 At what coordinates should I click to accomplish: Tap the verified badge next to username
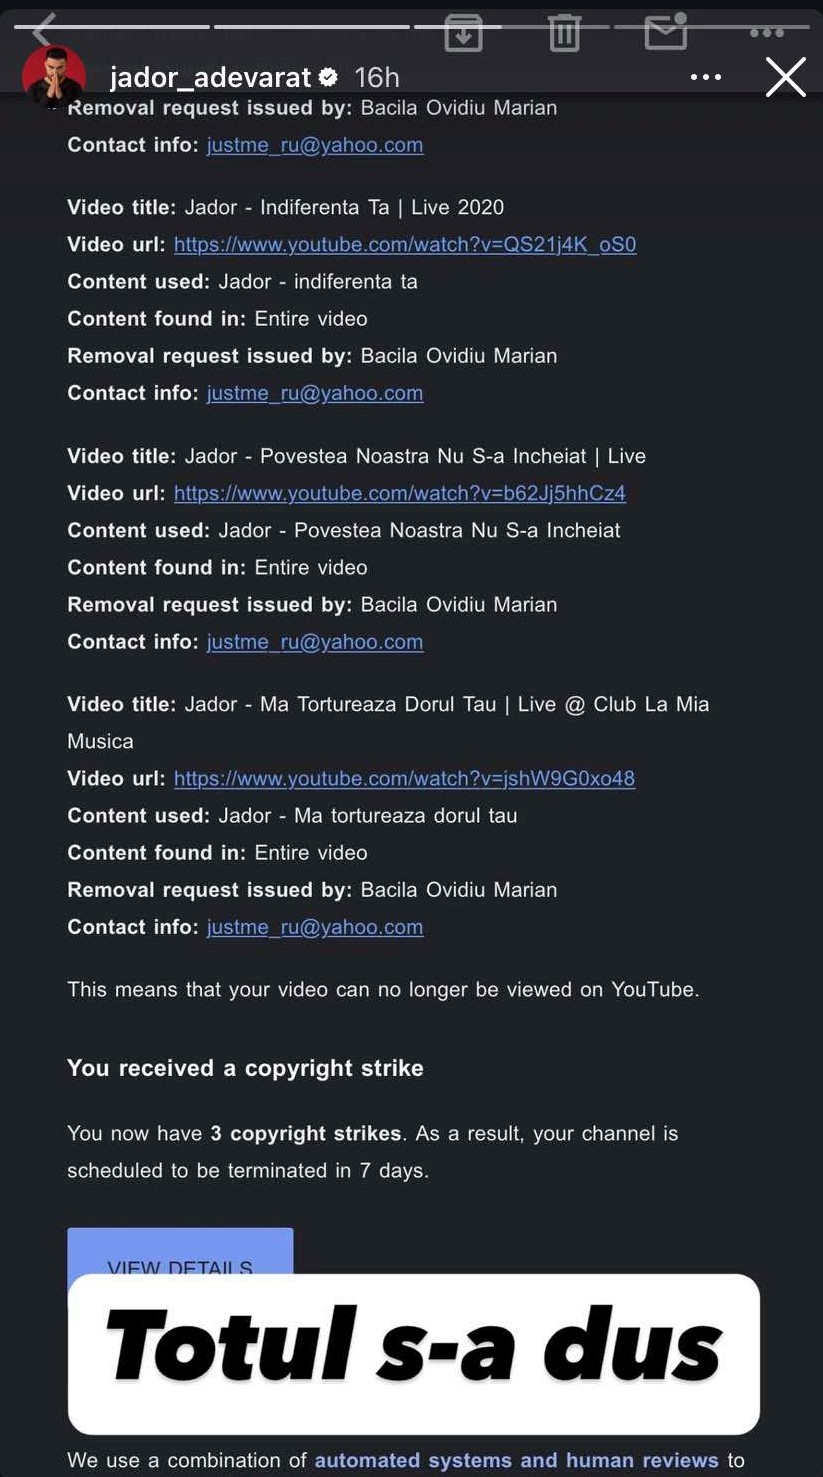[x=327, y=77]
